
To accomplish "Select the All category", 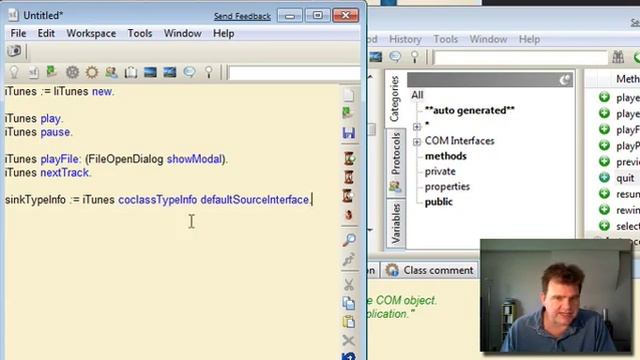I will click(x=417, y=95).
